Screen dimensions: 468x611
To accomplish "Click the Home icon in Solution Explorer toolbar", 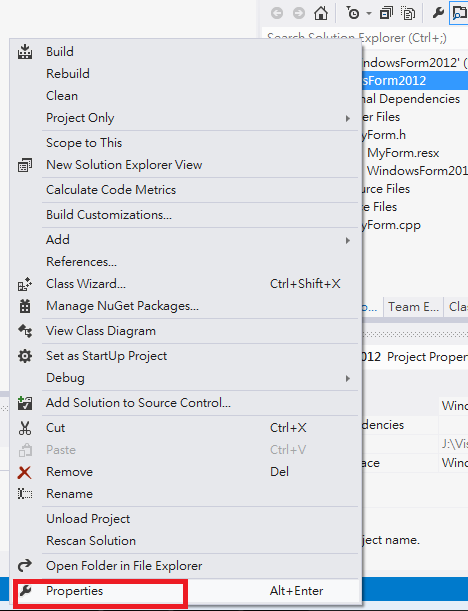I will (321, 14).
